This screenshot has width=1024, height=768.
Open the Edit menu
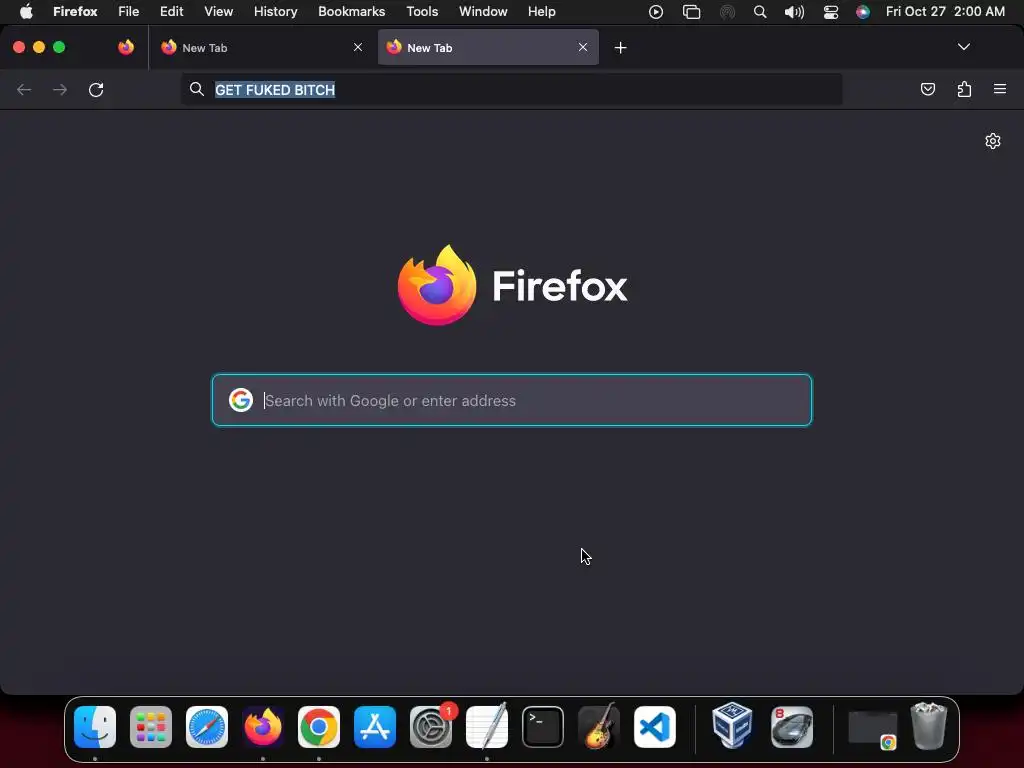pos(172,12)
